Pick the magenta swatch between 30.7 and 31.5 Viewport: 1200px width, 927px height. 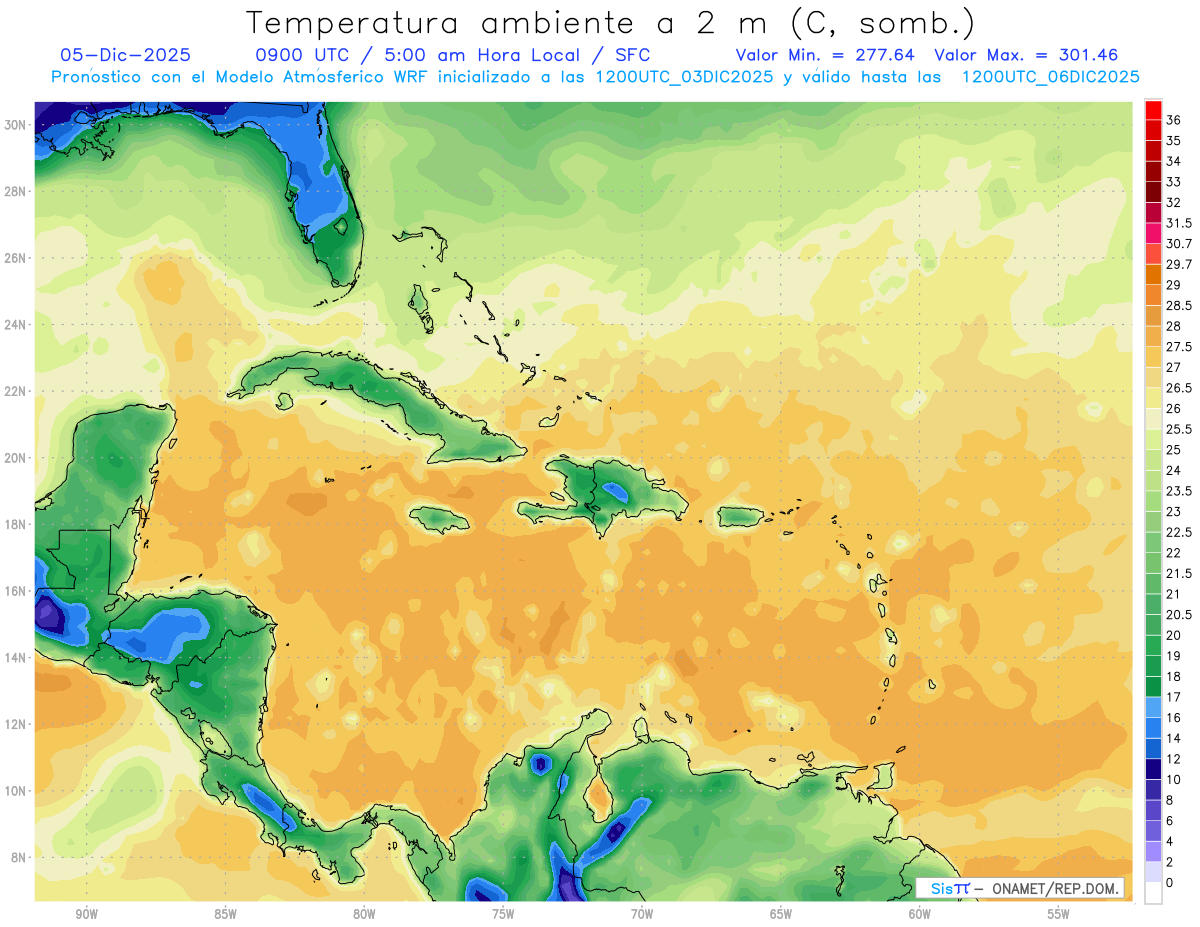pyautogui.click(x=1153, y=233)
